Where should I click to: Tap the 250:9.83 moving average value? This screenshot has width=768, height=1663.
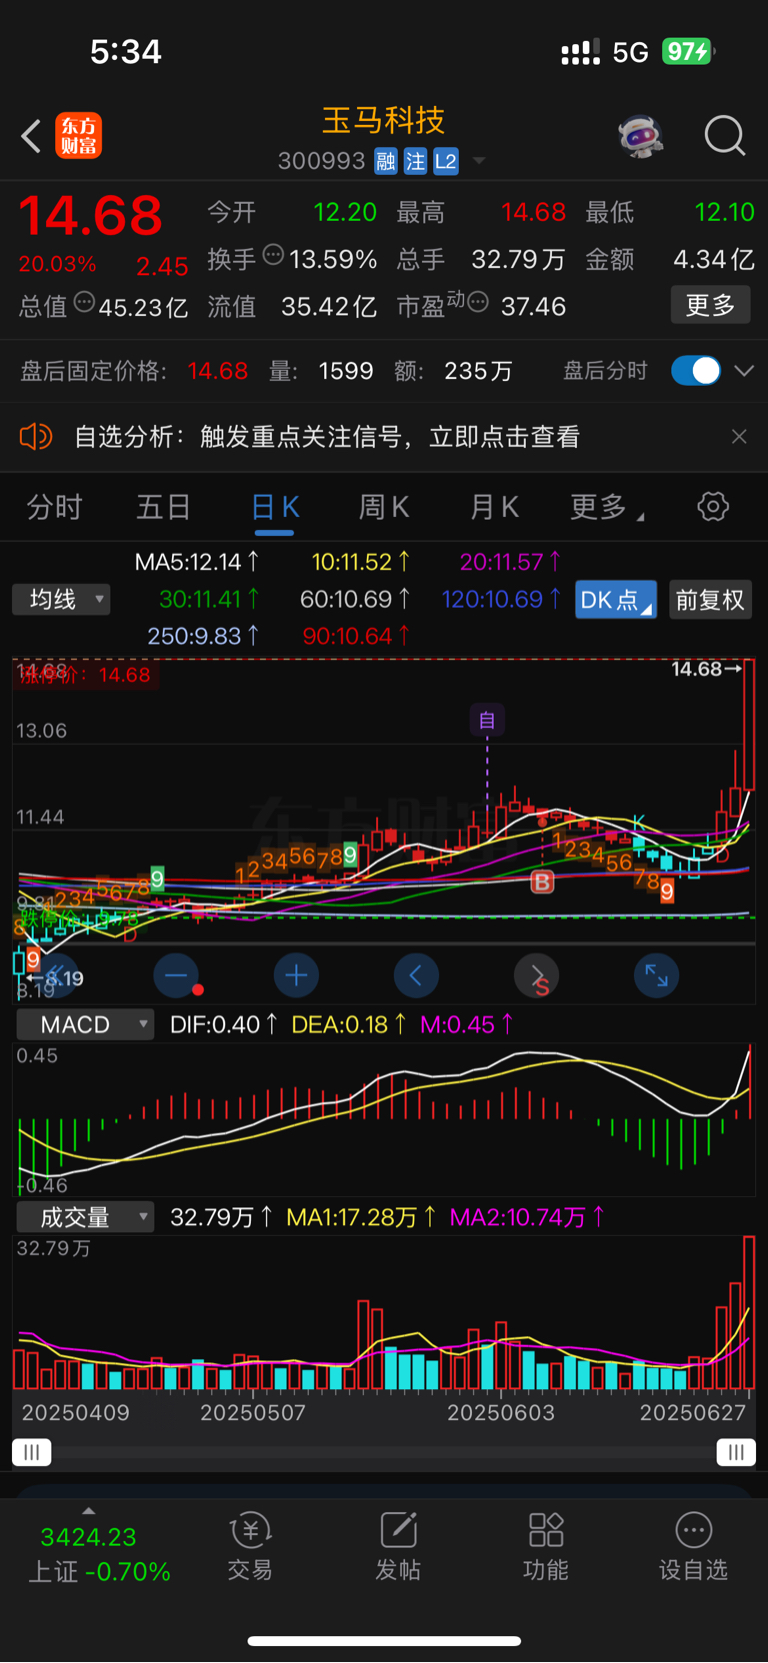(202, 636)
